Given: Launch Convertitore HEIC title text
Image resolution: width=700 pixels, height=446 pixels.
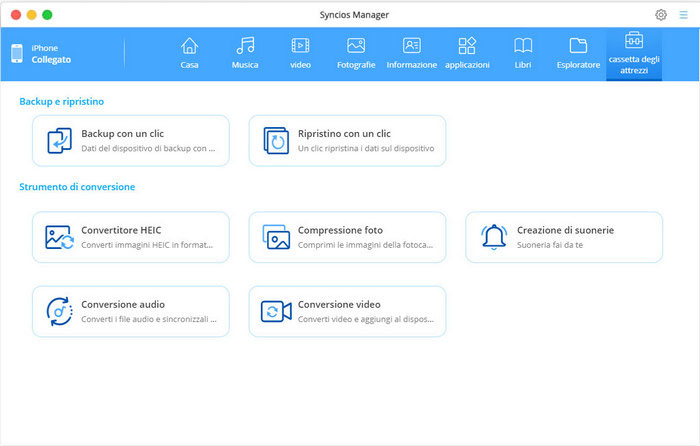Looking at the screenshot, I should tap(121, 230).
